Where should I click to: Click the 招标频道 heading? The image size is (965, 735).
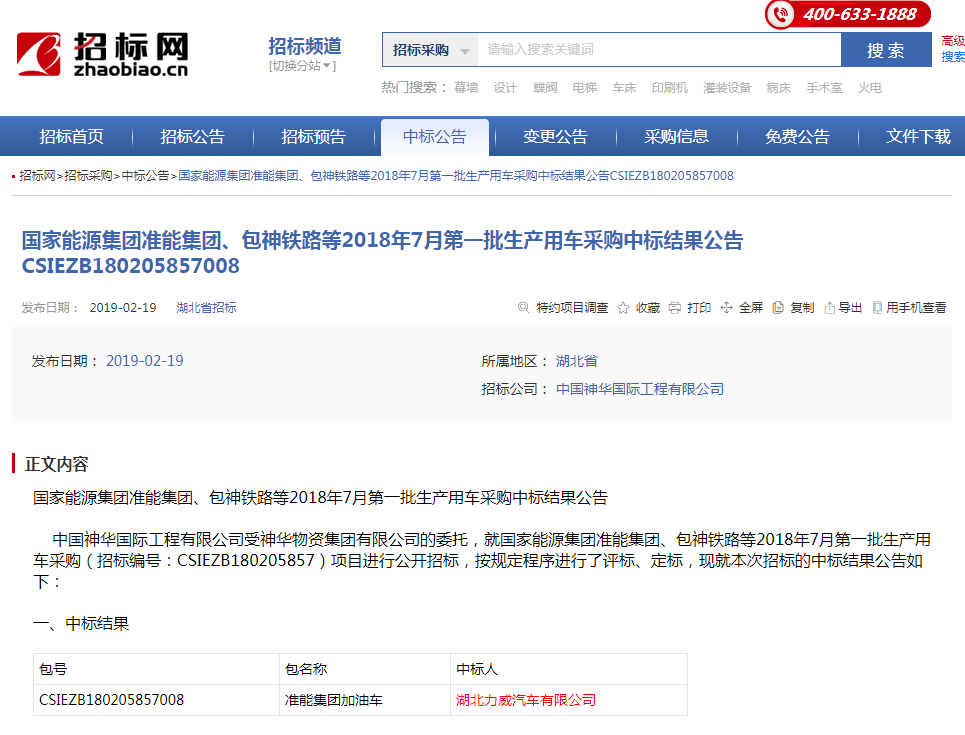305,46
